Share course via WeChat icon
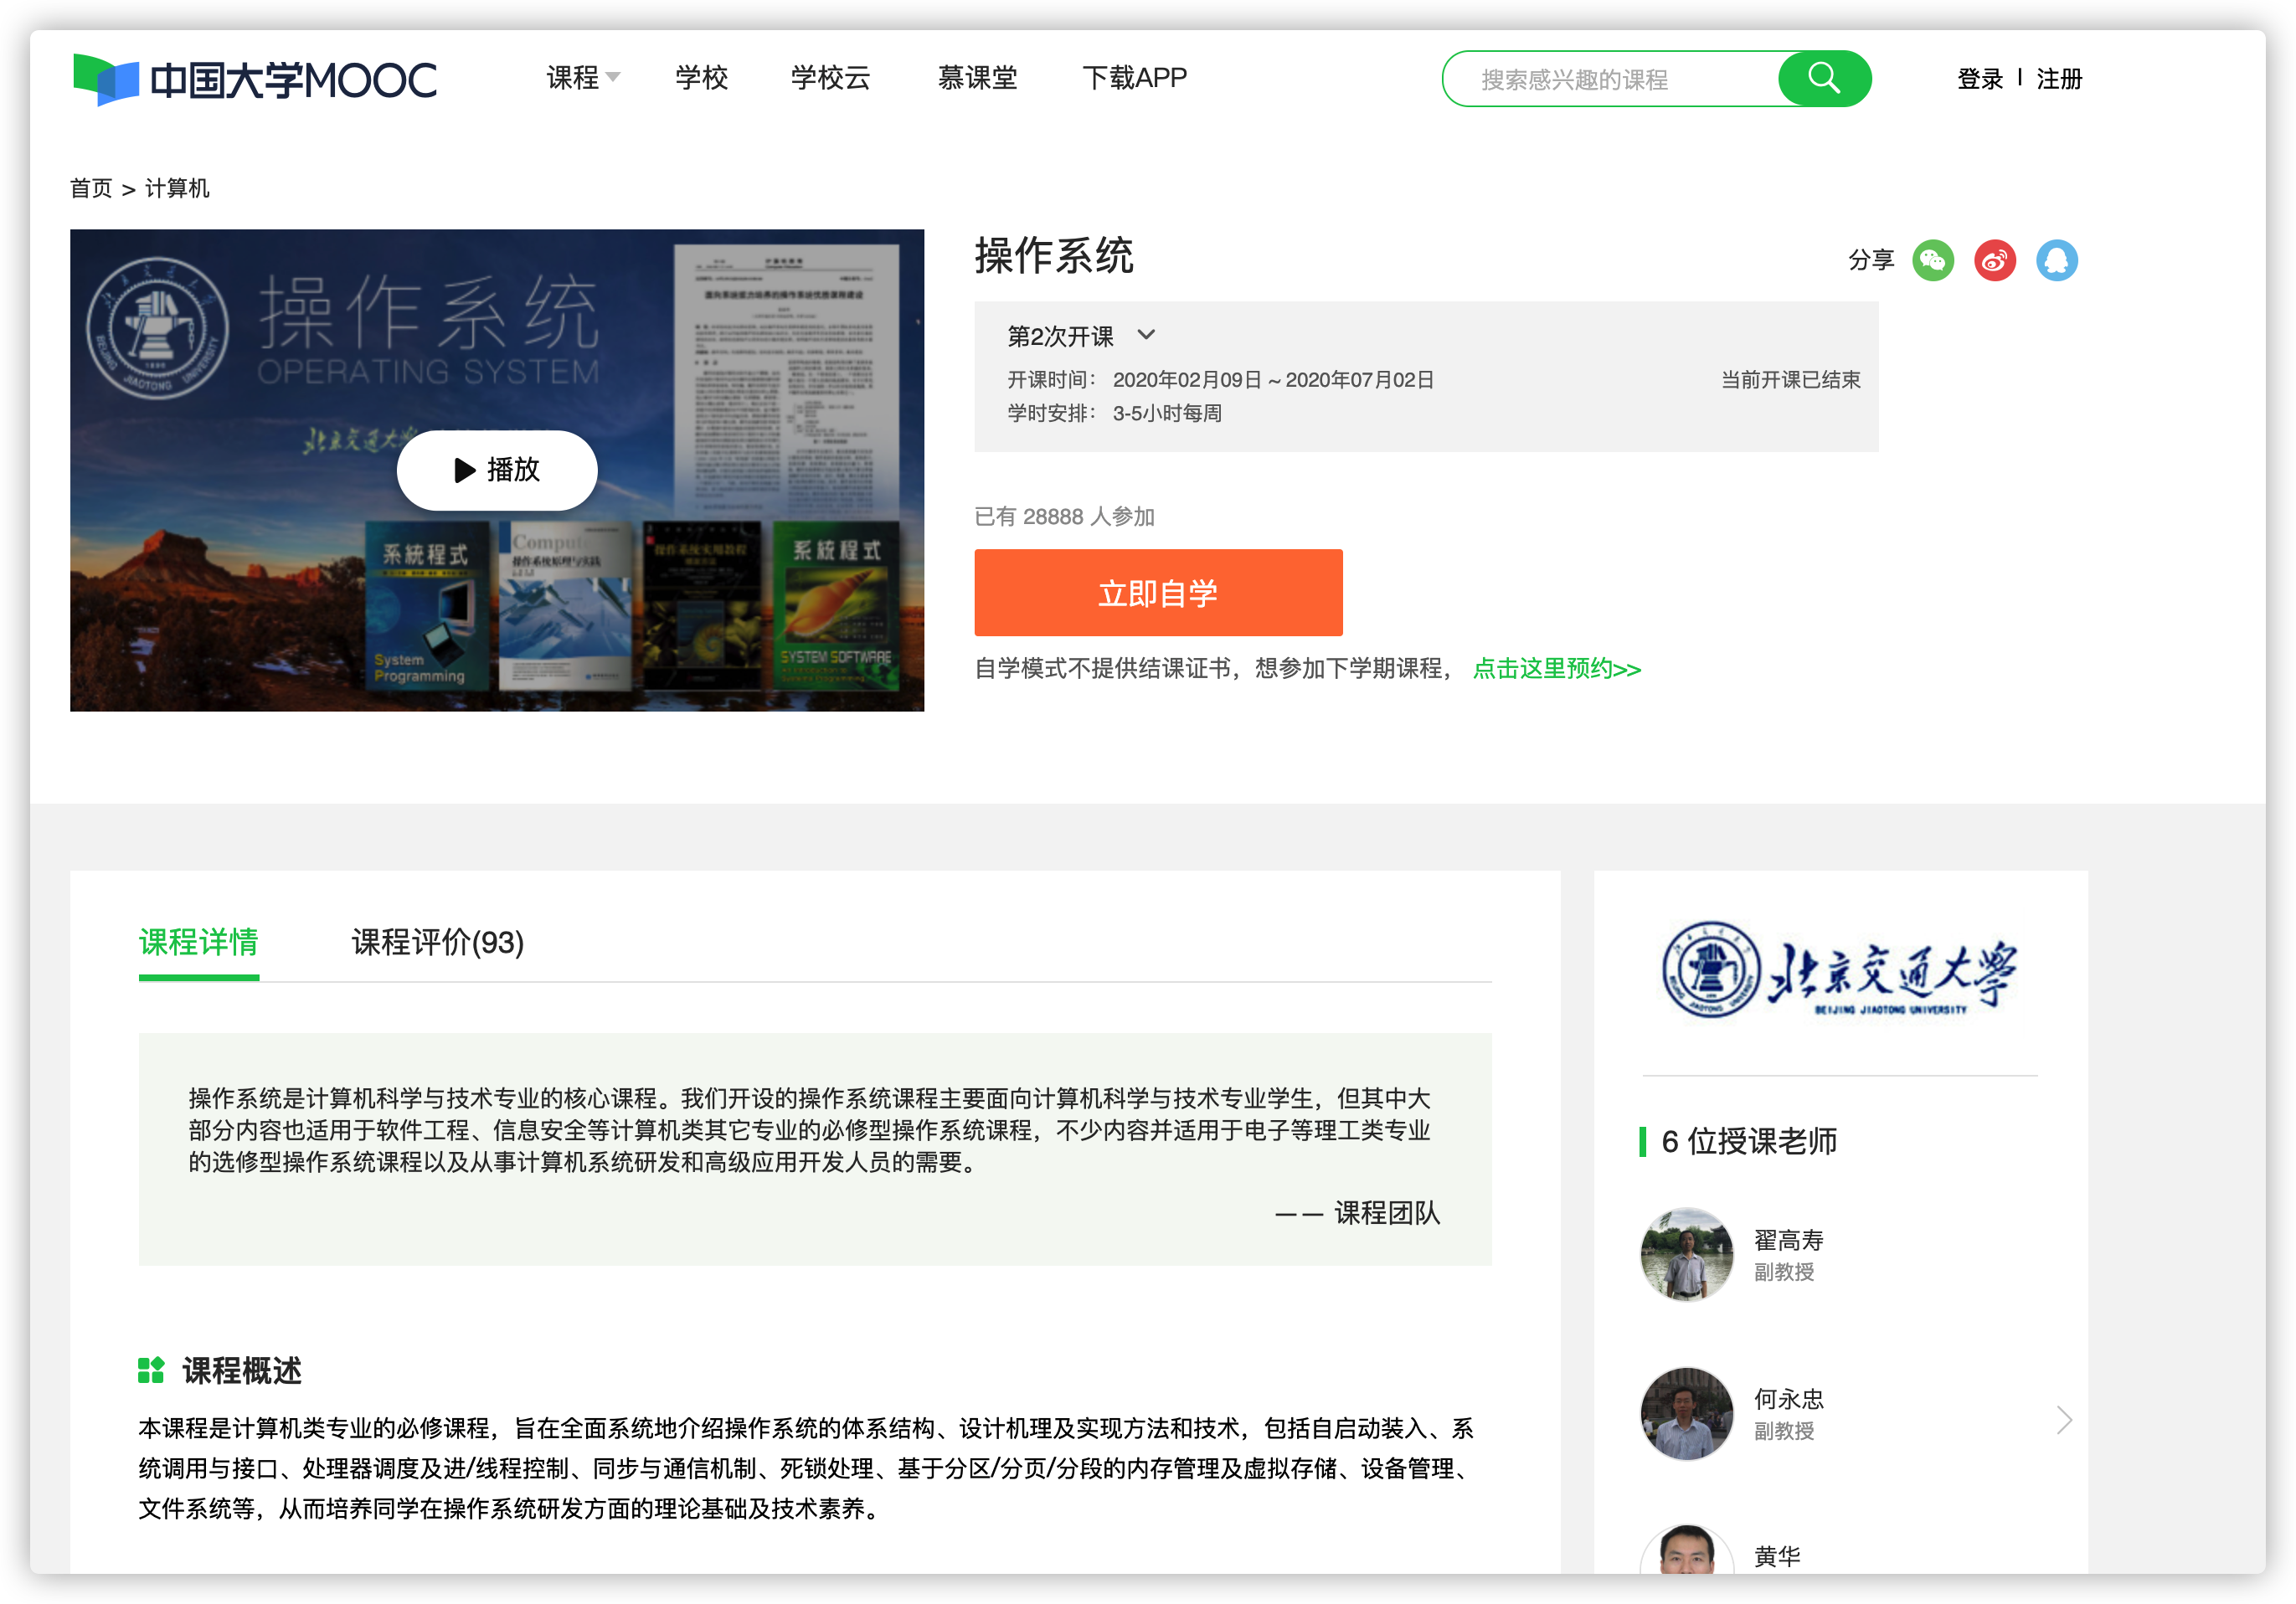Image resolution: width=2296 pixels, height=1604 pixels. 1932,261
